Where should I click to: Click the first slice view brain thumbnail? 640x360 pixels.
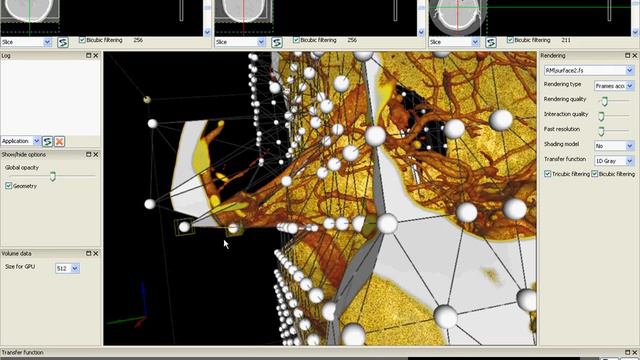(29, 11)
